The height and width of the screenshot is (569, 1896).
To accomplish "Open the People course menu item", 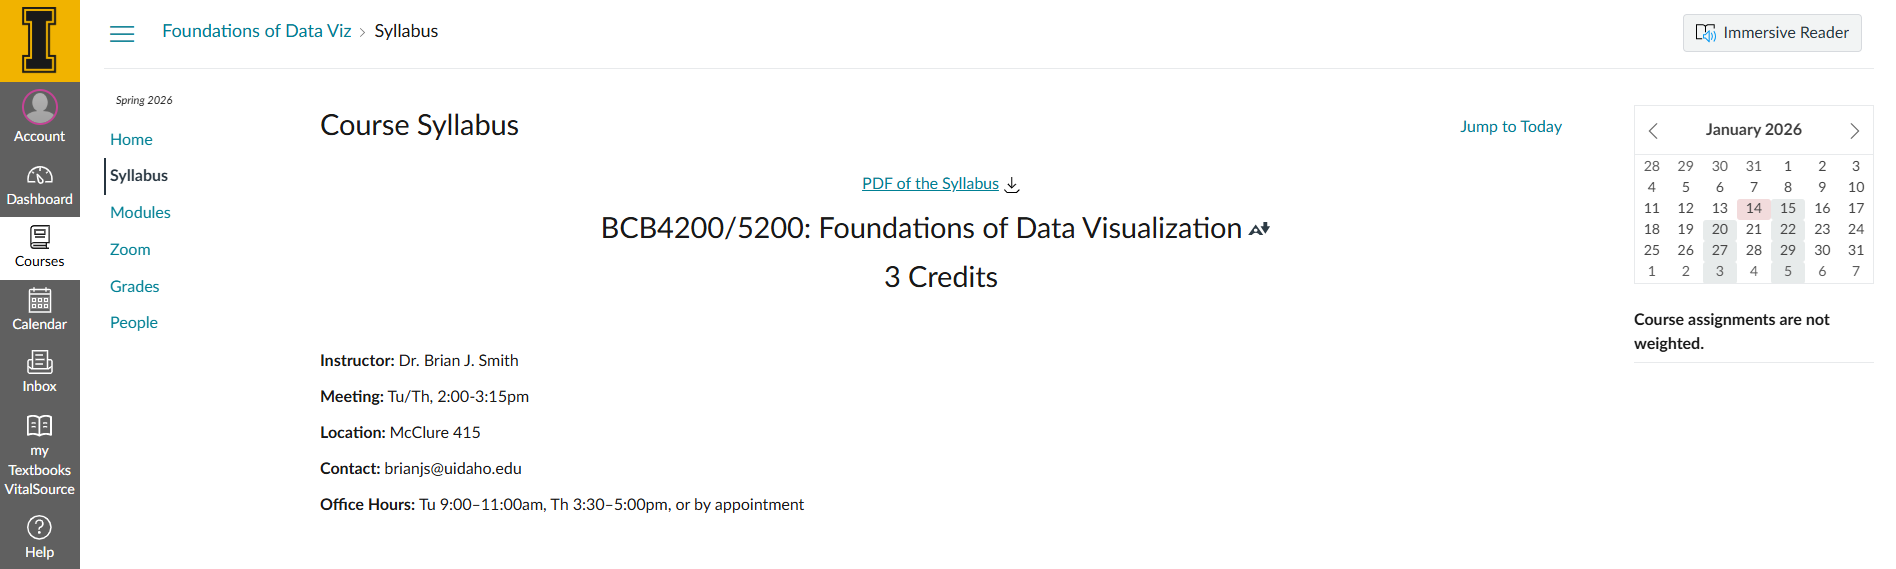I will [x=134, y=322].
